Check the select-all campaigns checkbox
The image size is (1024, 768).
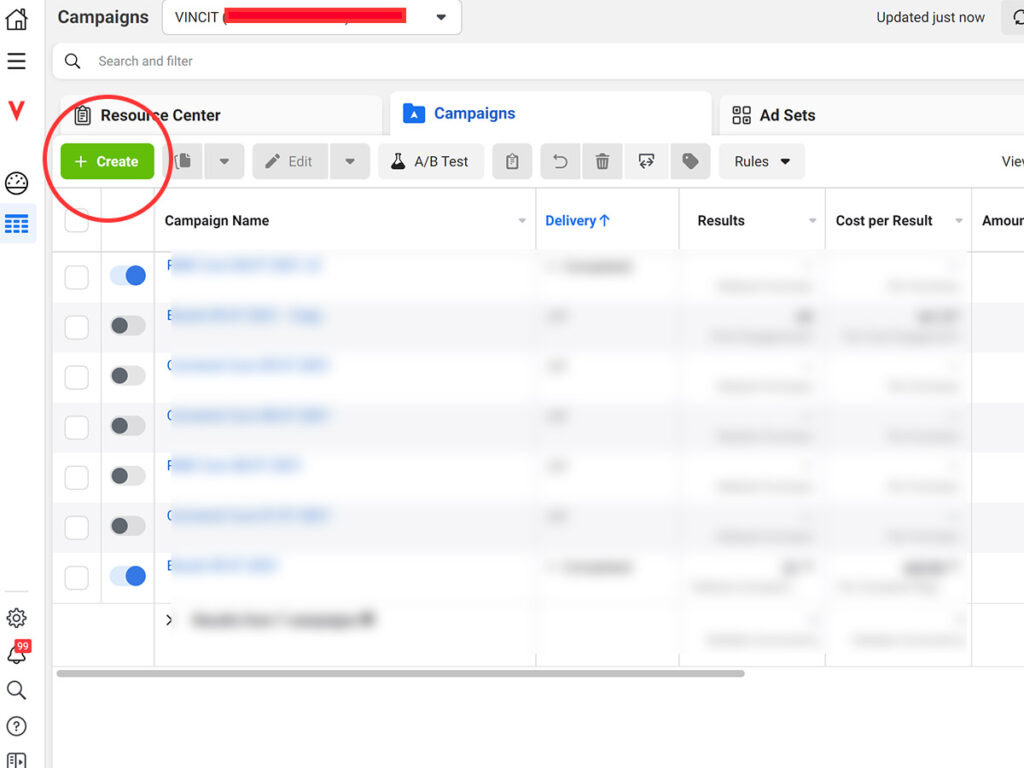point(76,220)
